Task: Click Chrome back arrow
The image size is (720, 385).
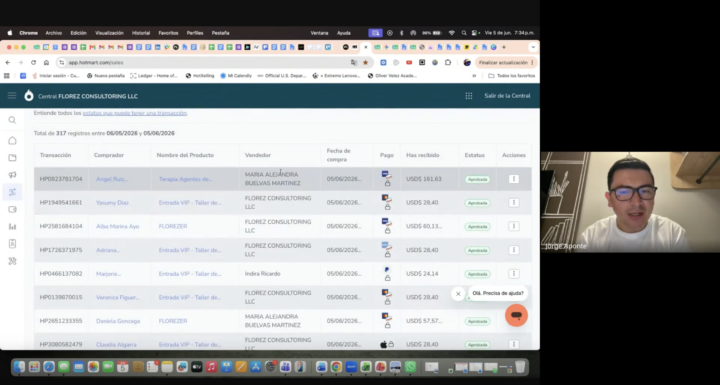Action: pos(8,62)
